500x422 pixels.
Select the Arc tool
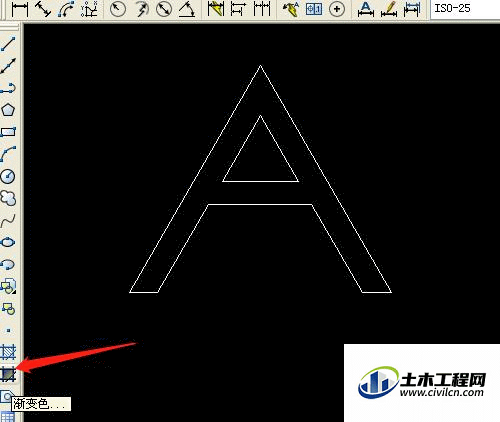click(8, 154)
